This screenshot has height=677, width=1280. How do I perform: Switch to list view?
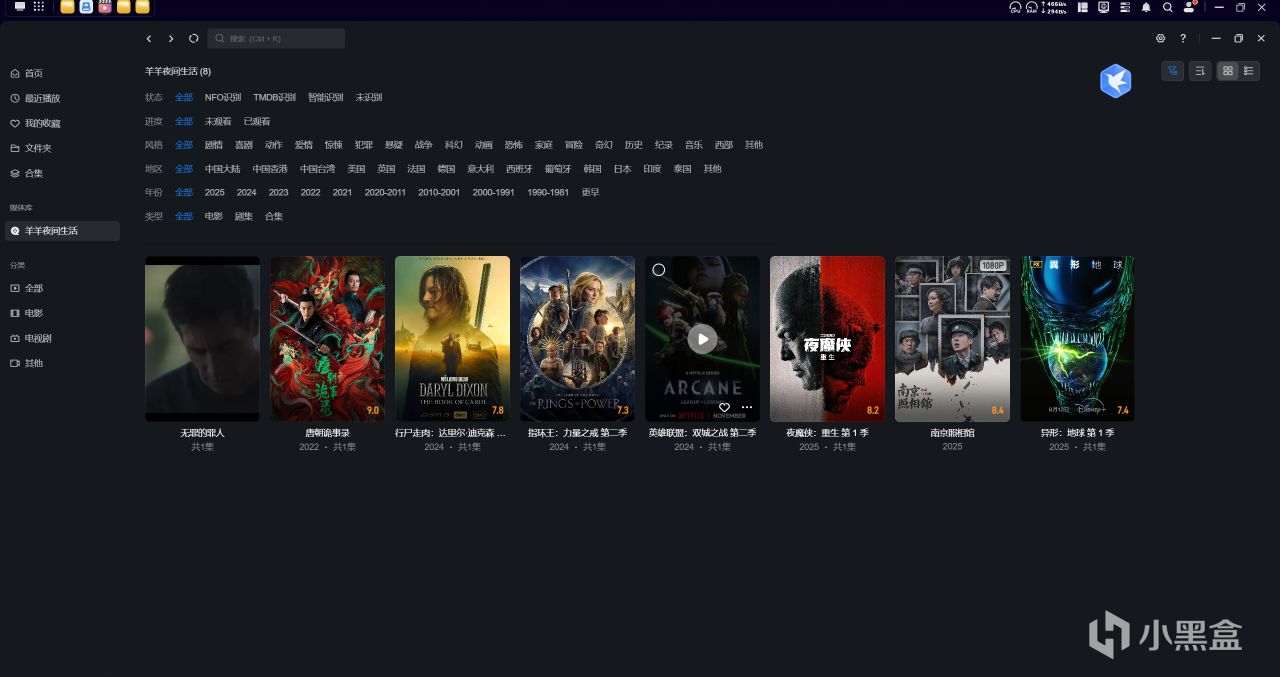coord(1249,71)
